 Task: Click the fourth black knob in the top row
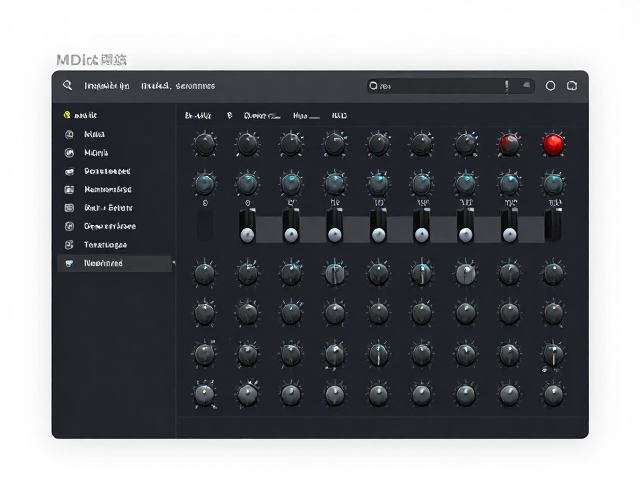335,144
